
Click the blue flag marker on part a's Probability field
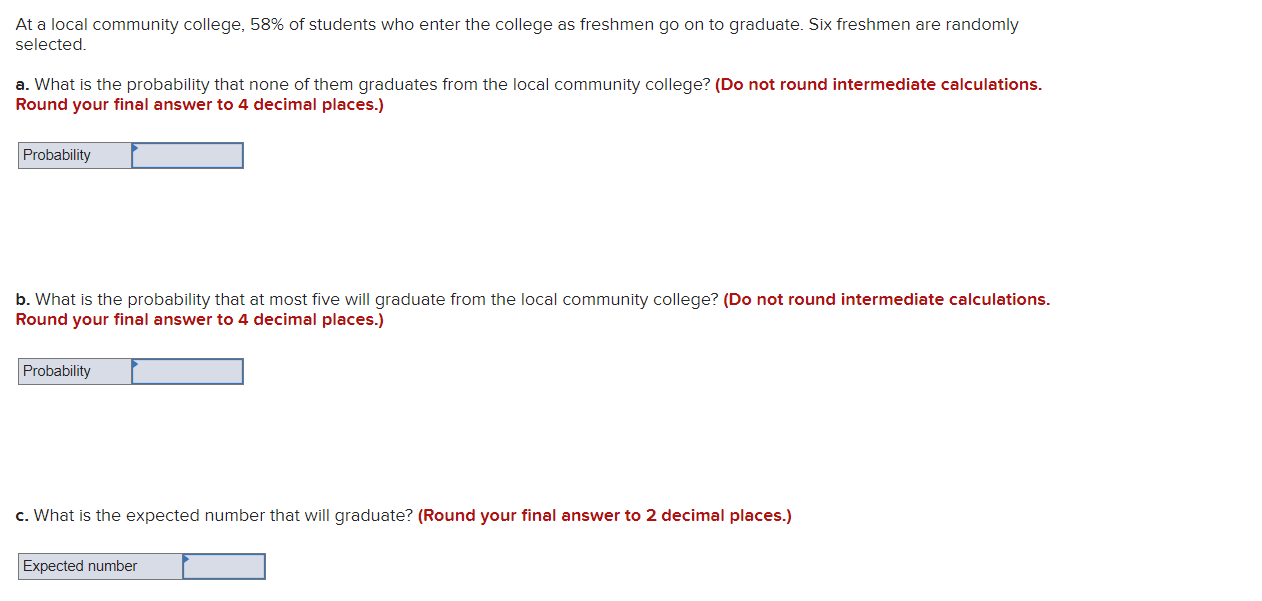[133, 149]
